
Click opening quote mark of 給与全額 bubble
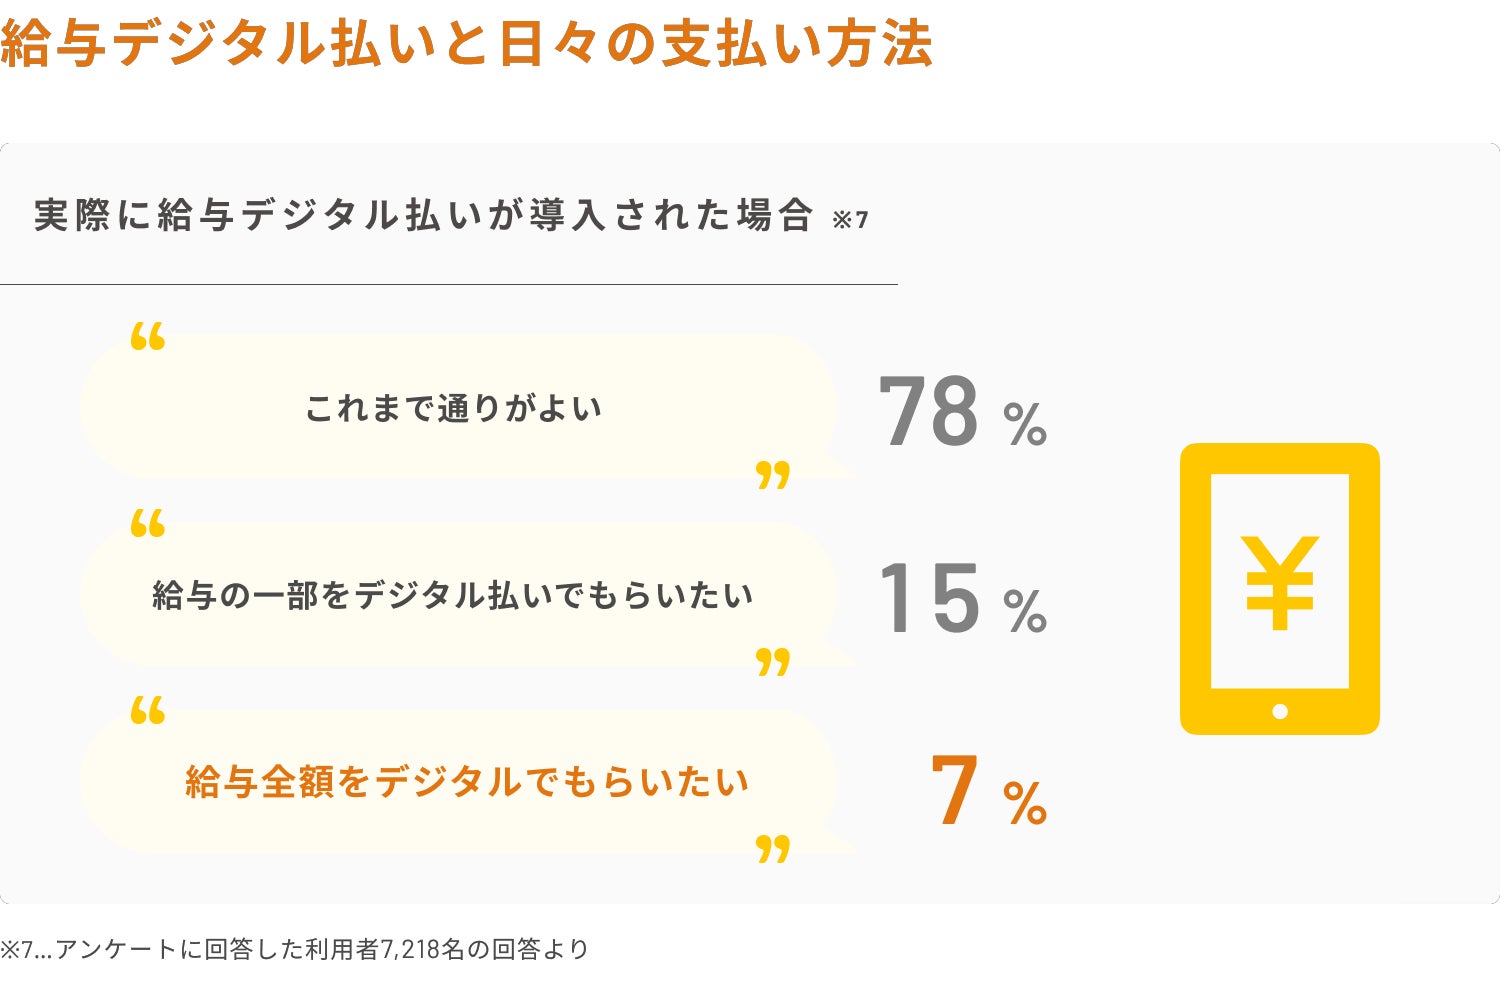tap(148, 710)
